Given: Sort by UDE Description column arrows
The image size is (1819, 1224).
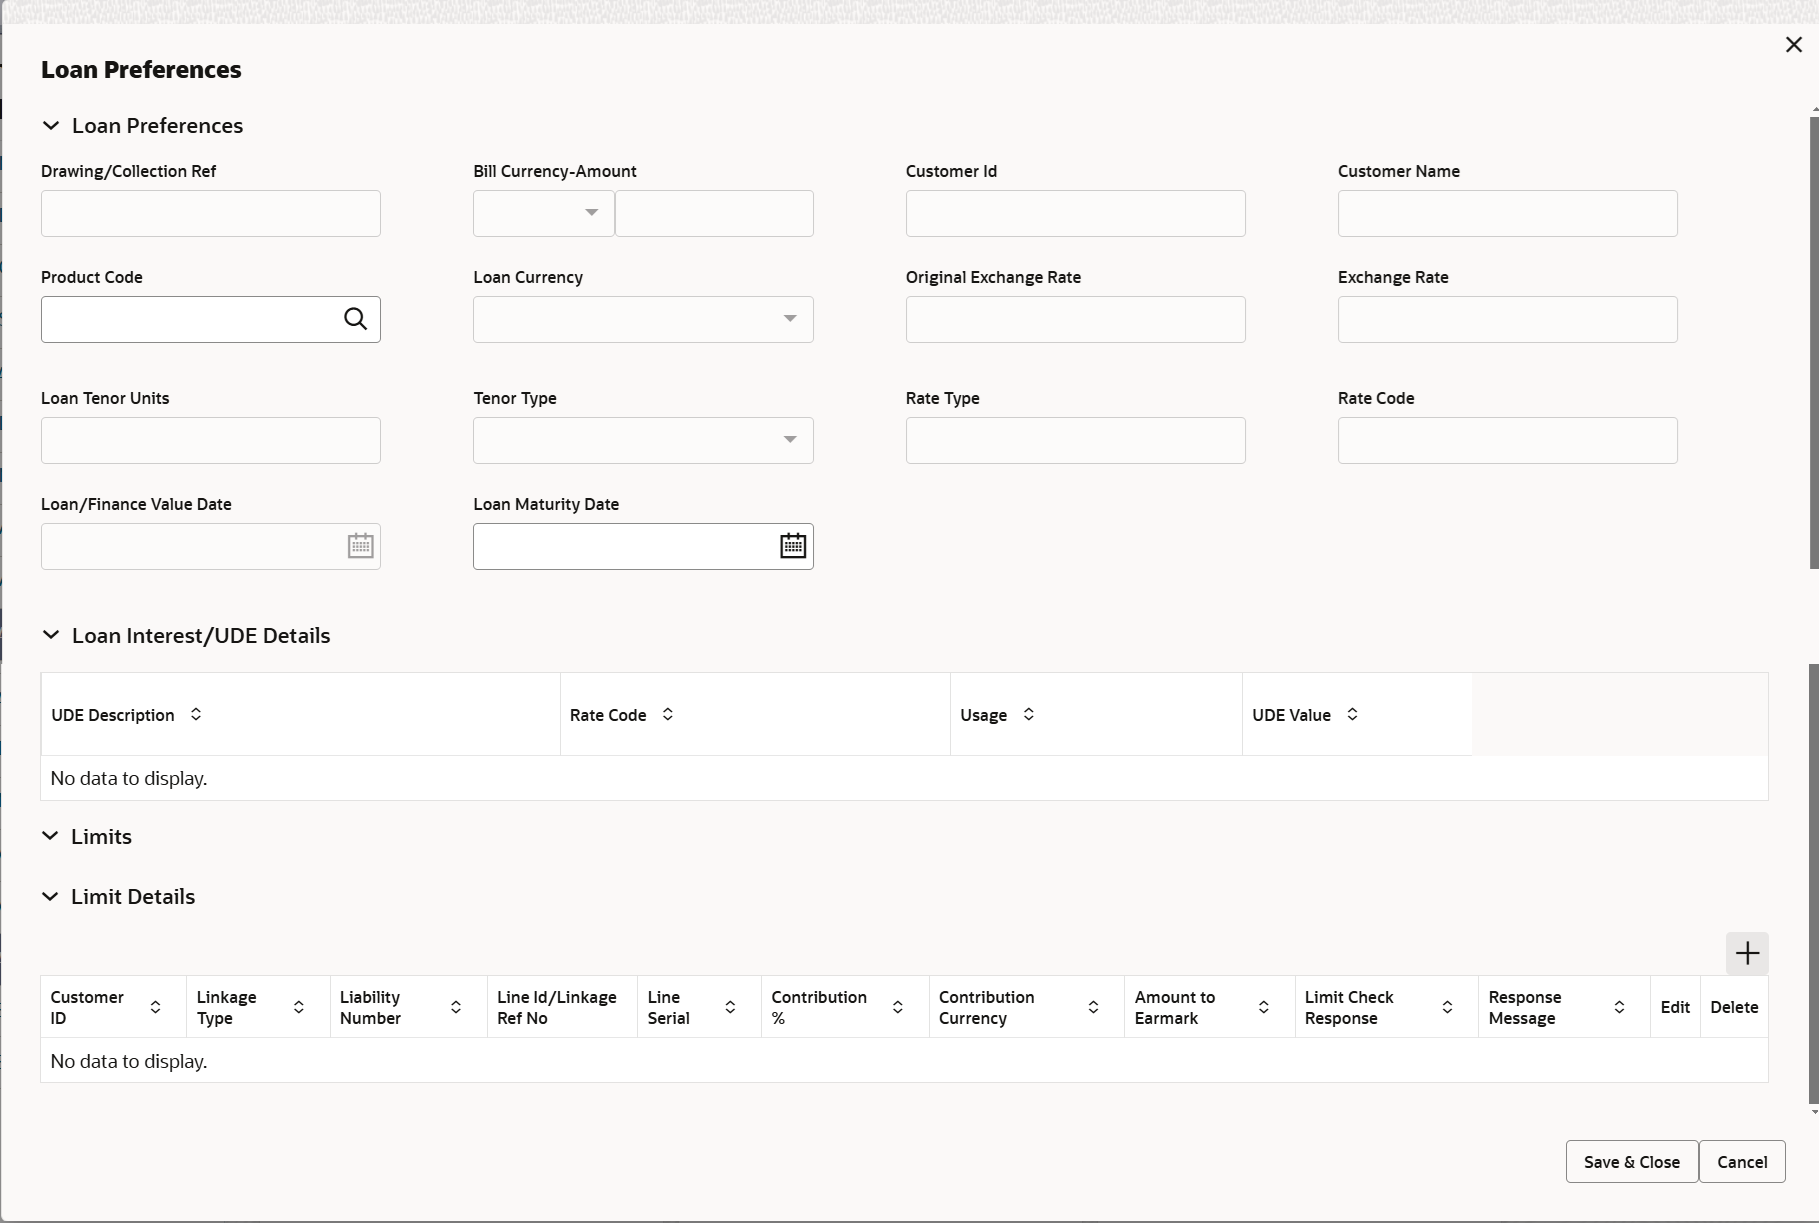Looking at the screenshot, I should coord(196,714).
